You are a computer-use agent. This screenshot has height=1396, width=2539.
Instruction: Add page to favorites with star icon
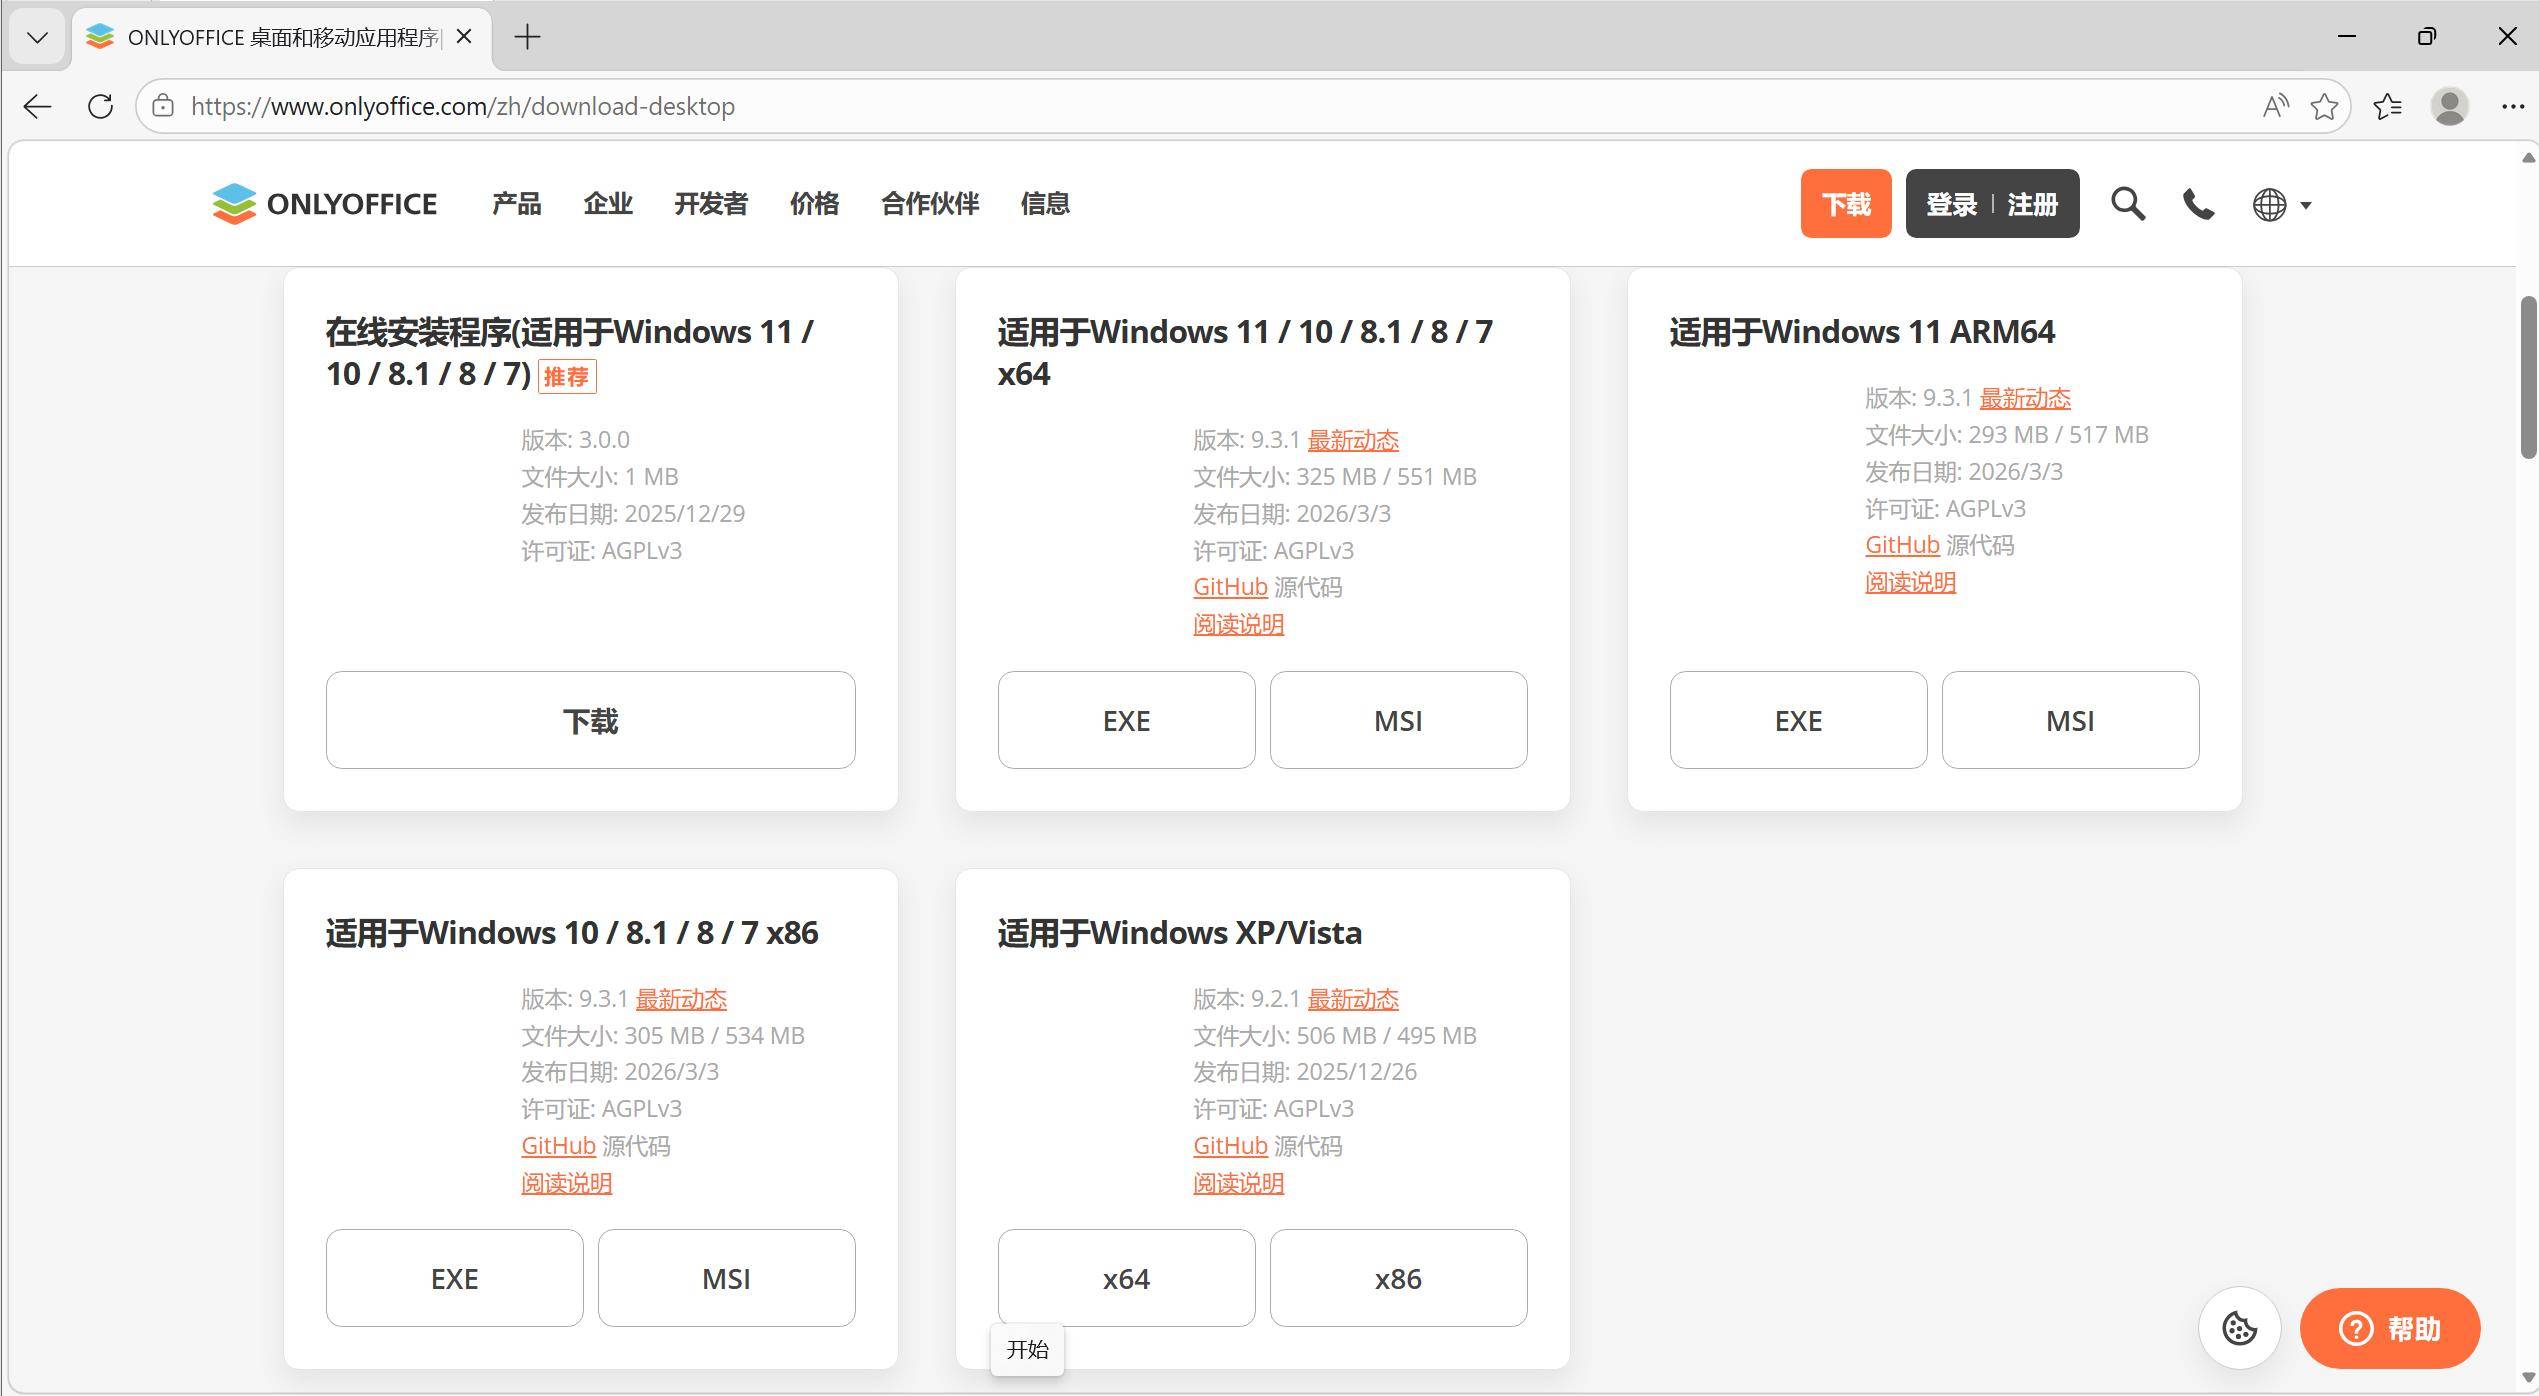[x=2324, y=106]
